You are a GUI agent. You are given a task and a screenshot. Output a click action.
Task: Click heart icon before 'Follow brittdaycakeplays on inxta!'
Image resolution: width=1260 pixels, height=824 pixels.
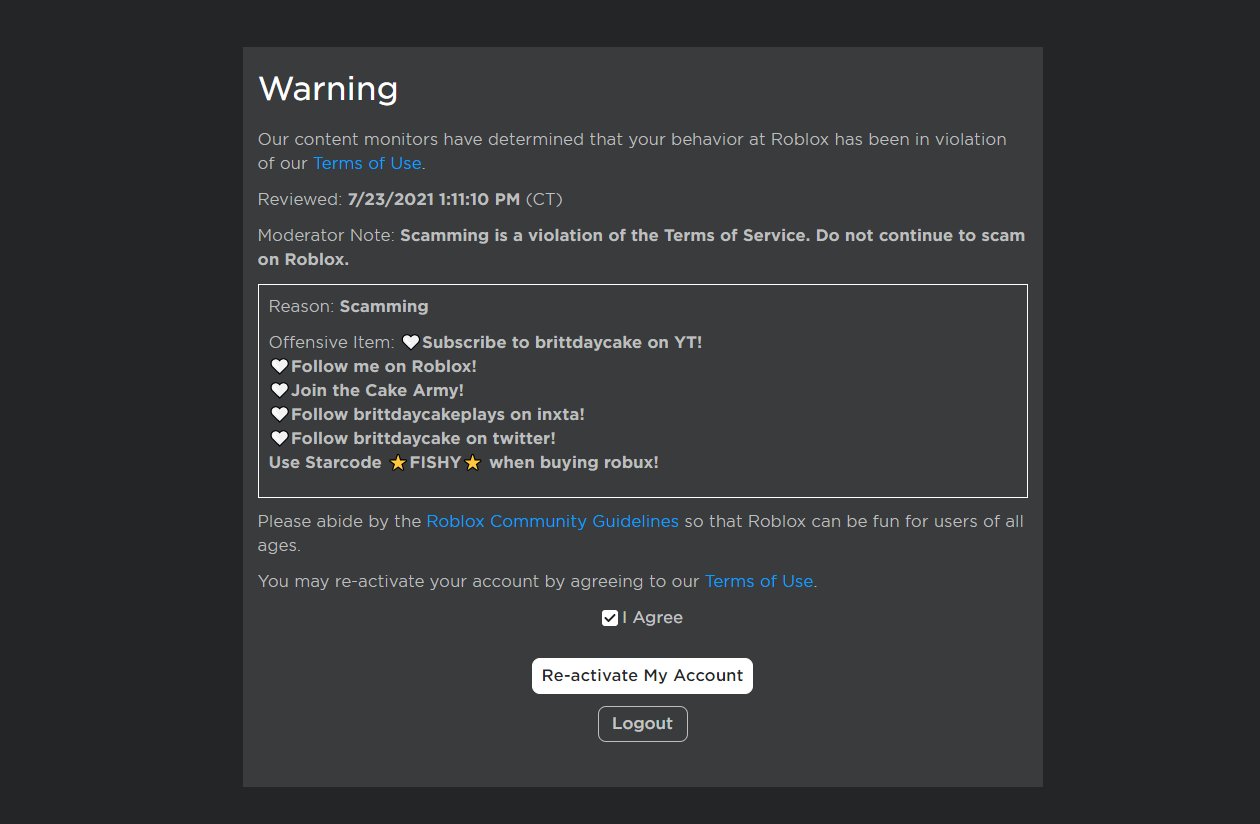click(x=279, y=414)
